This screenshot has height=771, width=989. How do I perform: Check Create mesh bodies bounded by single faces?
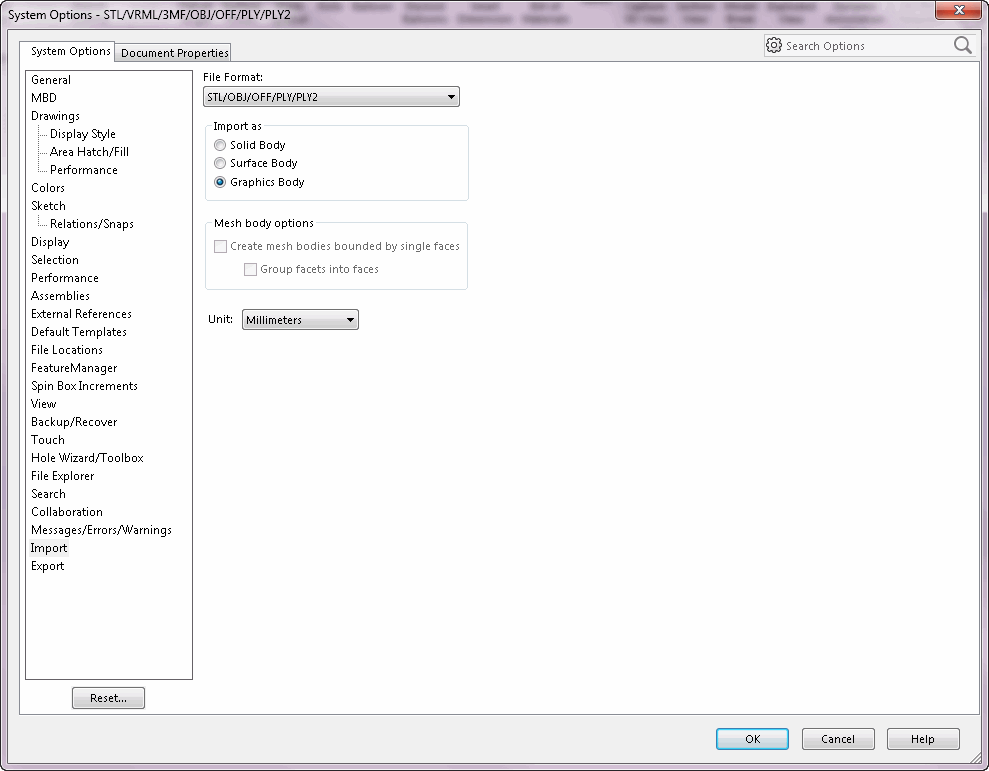coord(220,246)
